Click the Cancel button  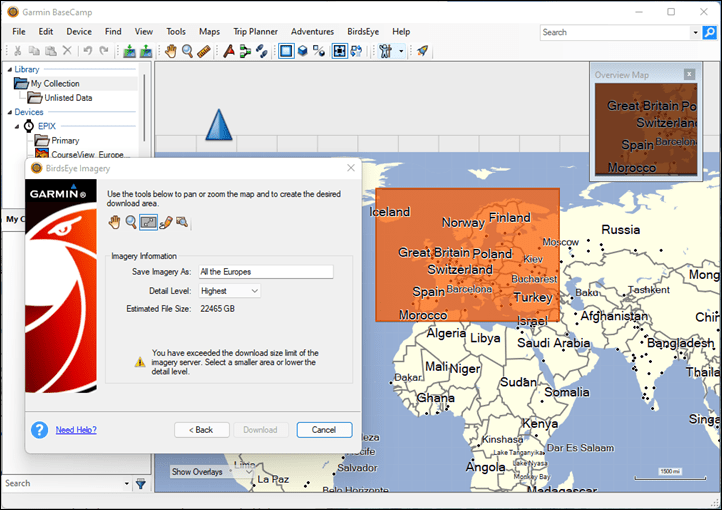[324, 430]
